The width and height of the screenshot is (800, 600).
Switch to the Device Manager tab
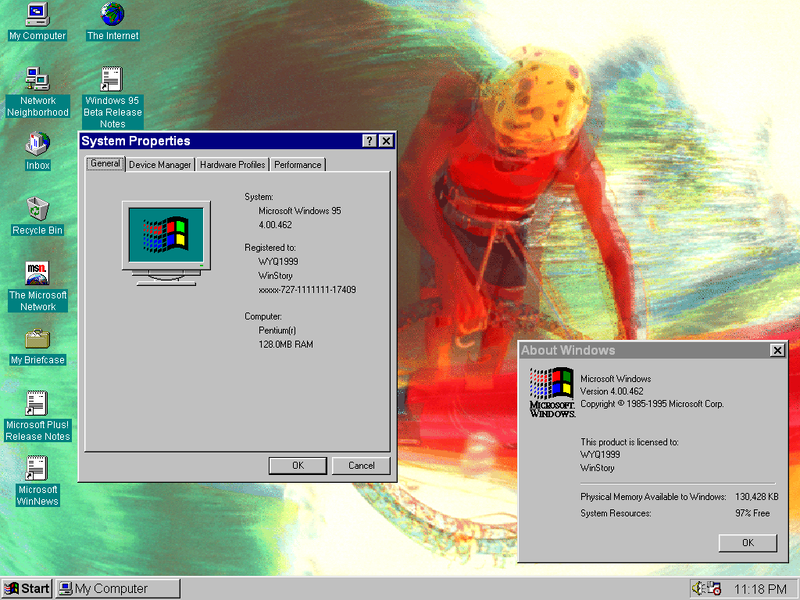[x=159, y=164]
